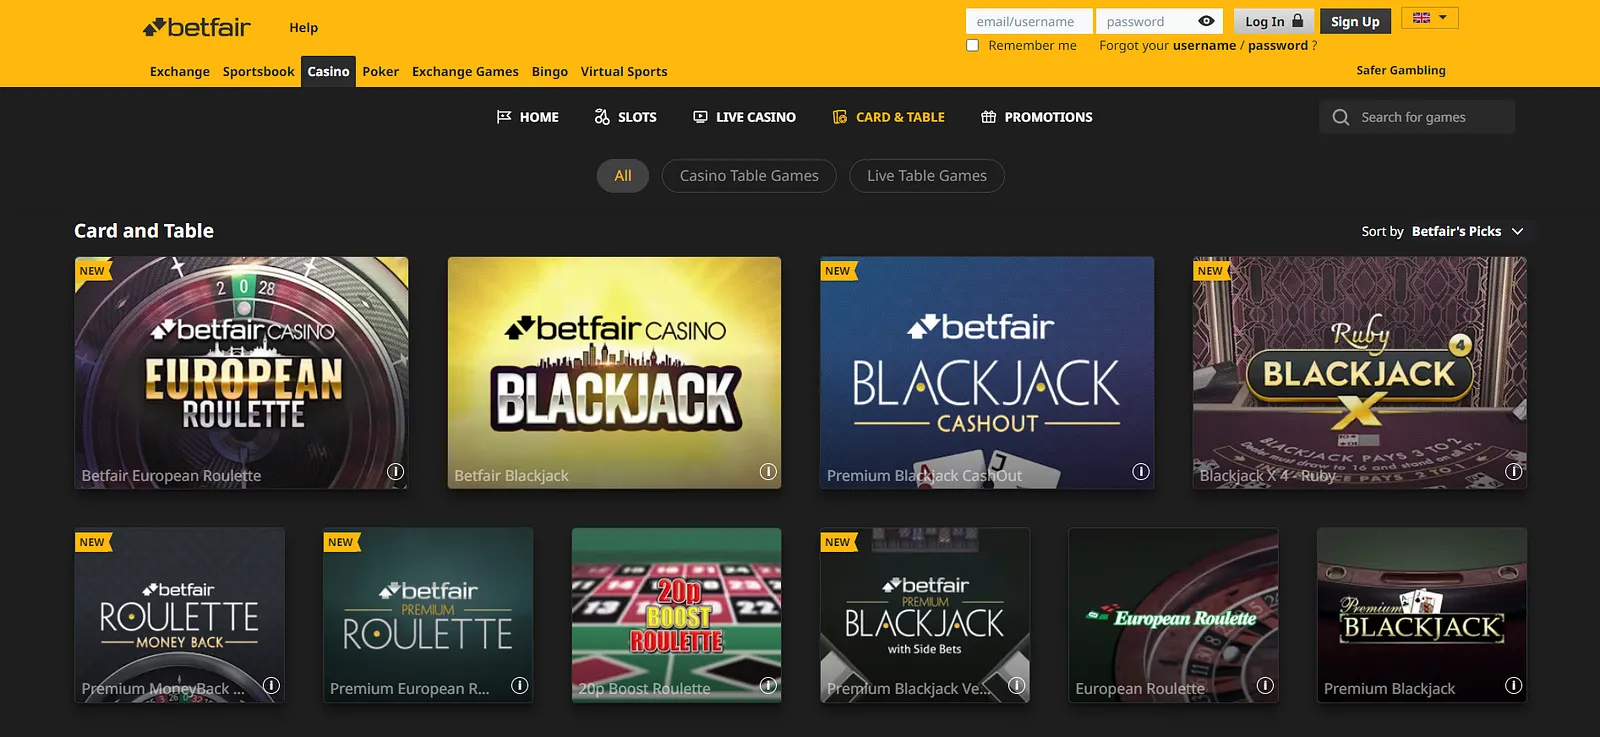Viewport: 1600px width, 737px height.
Task: Click the Search for games field
Action: pos(1417,117)
